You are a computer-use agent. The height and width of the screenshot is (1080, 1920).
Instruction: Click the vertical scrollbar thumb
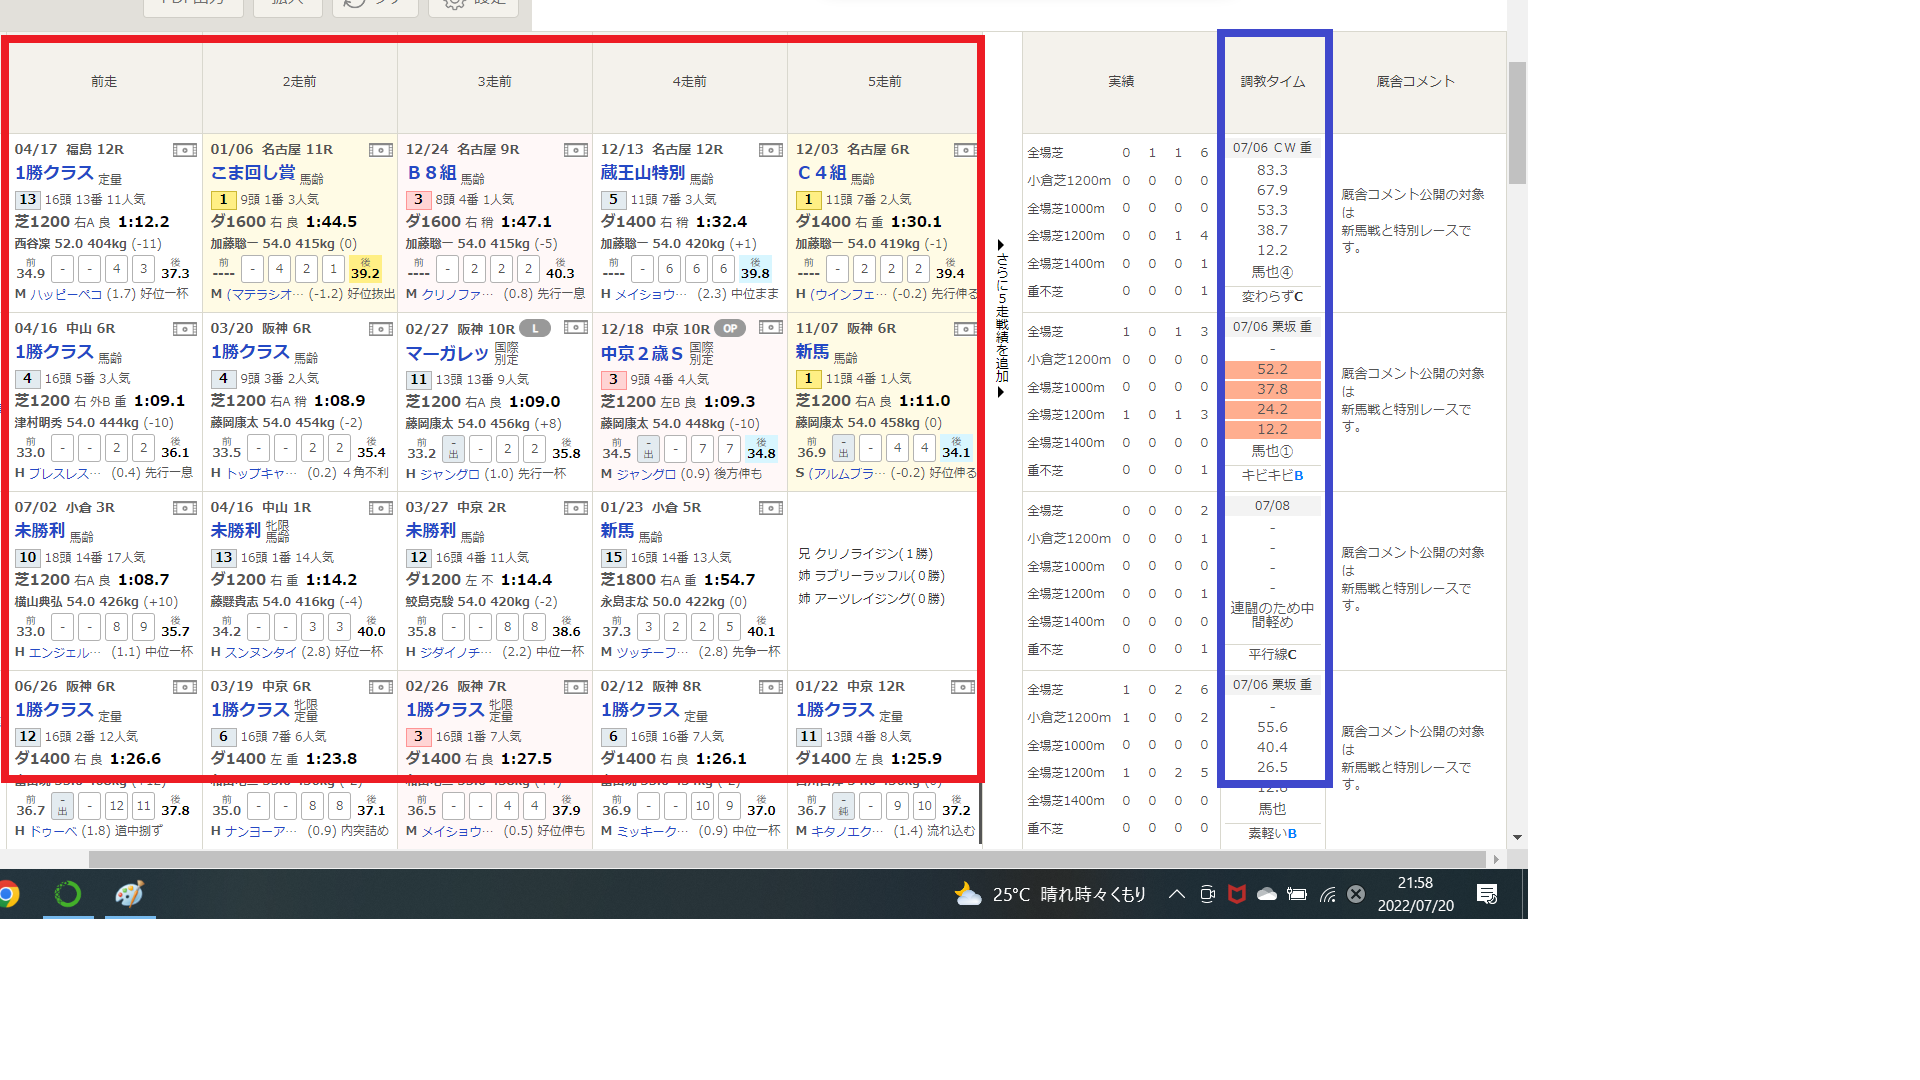pos(1518,123)
